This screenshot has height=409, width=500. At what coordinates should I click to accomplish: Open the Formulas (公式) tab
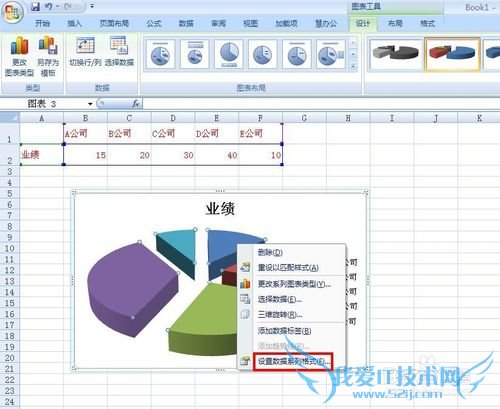tap(154, 23)
